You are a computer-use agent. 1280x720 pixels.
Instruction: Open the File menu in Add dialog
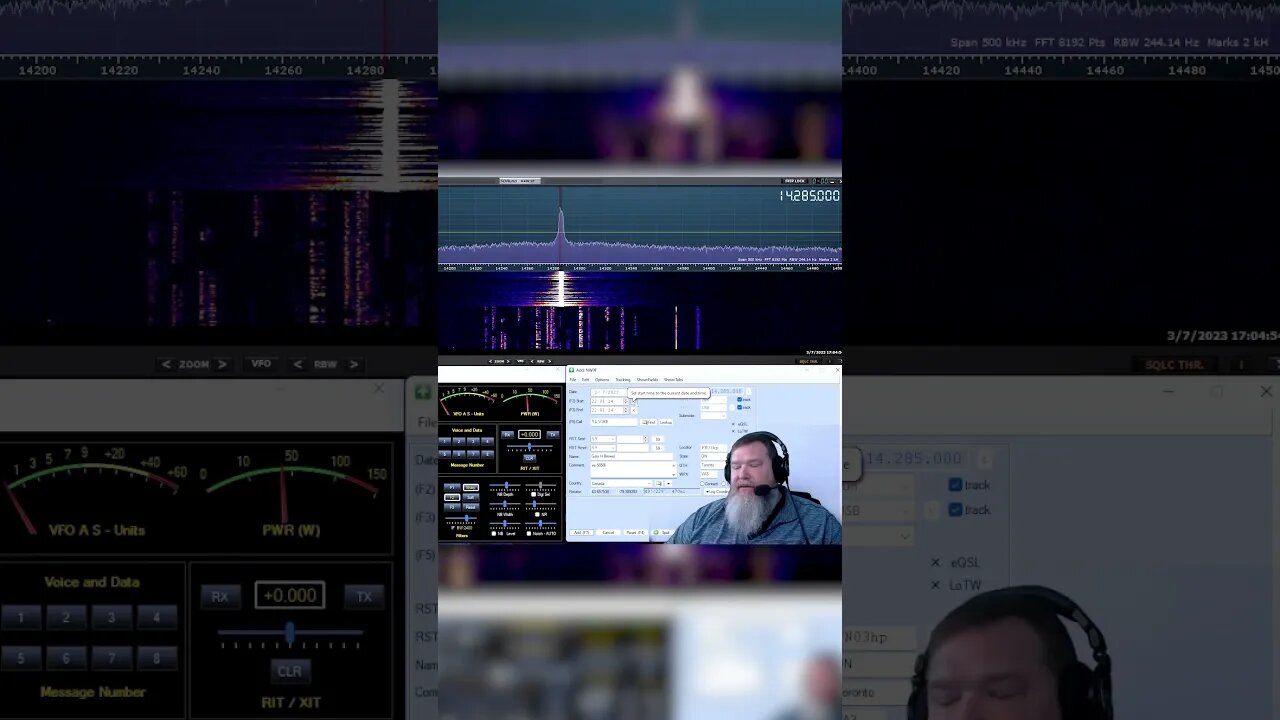(573, 380)
